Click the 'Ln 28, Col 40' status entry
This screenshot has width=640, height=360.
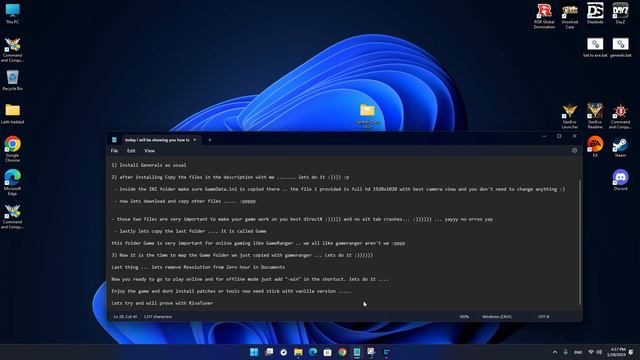[x=125, y=317]
